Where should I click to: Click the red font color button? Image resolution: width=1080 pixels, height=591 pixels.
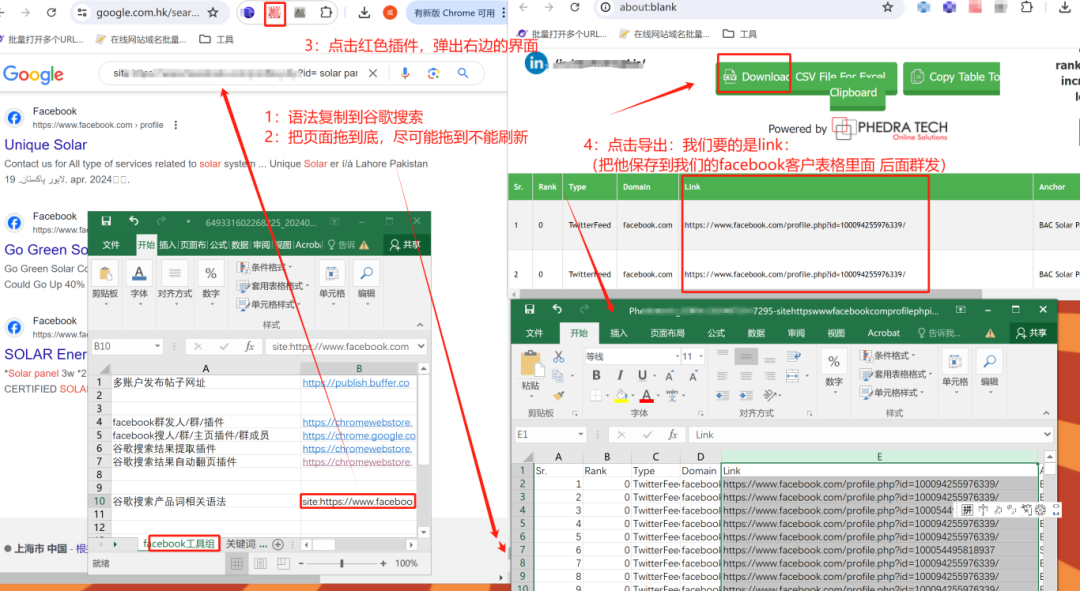coord(645,395)
